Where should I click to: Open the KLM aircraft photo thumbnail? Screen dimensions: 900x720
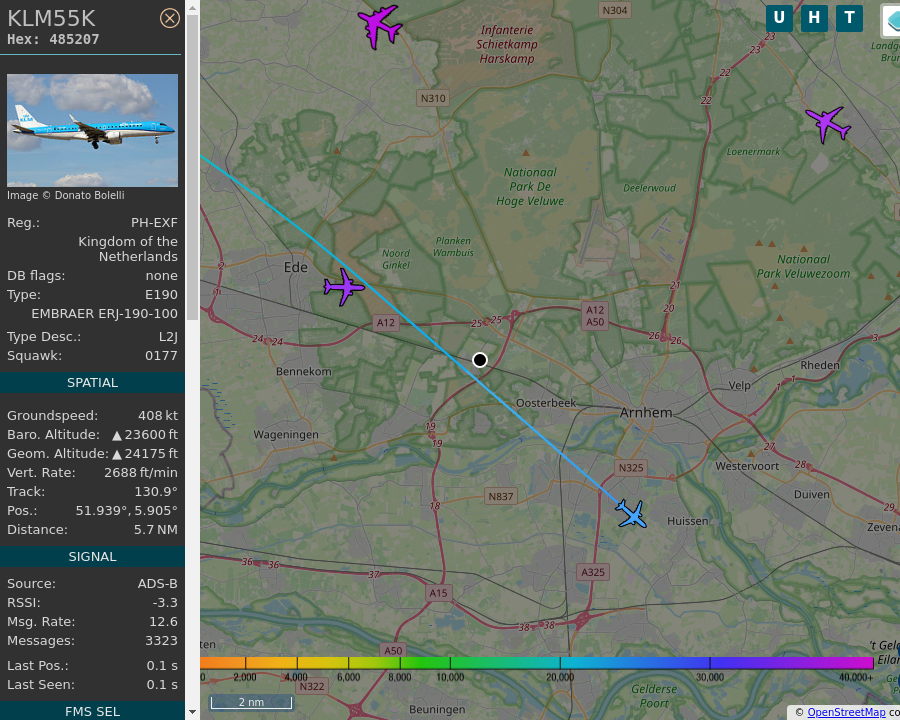coord(92,130)
